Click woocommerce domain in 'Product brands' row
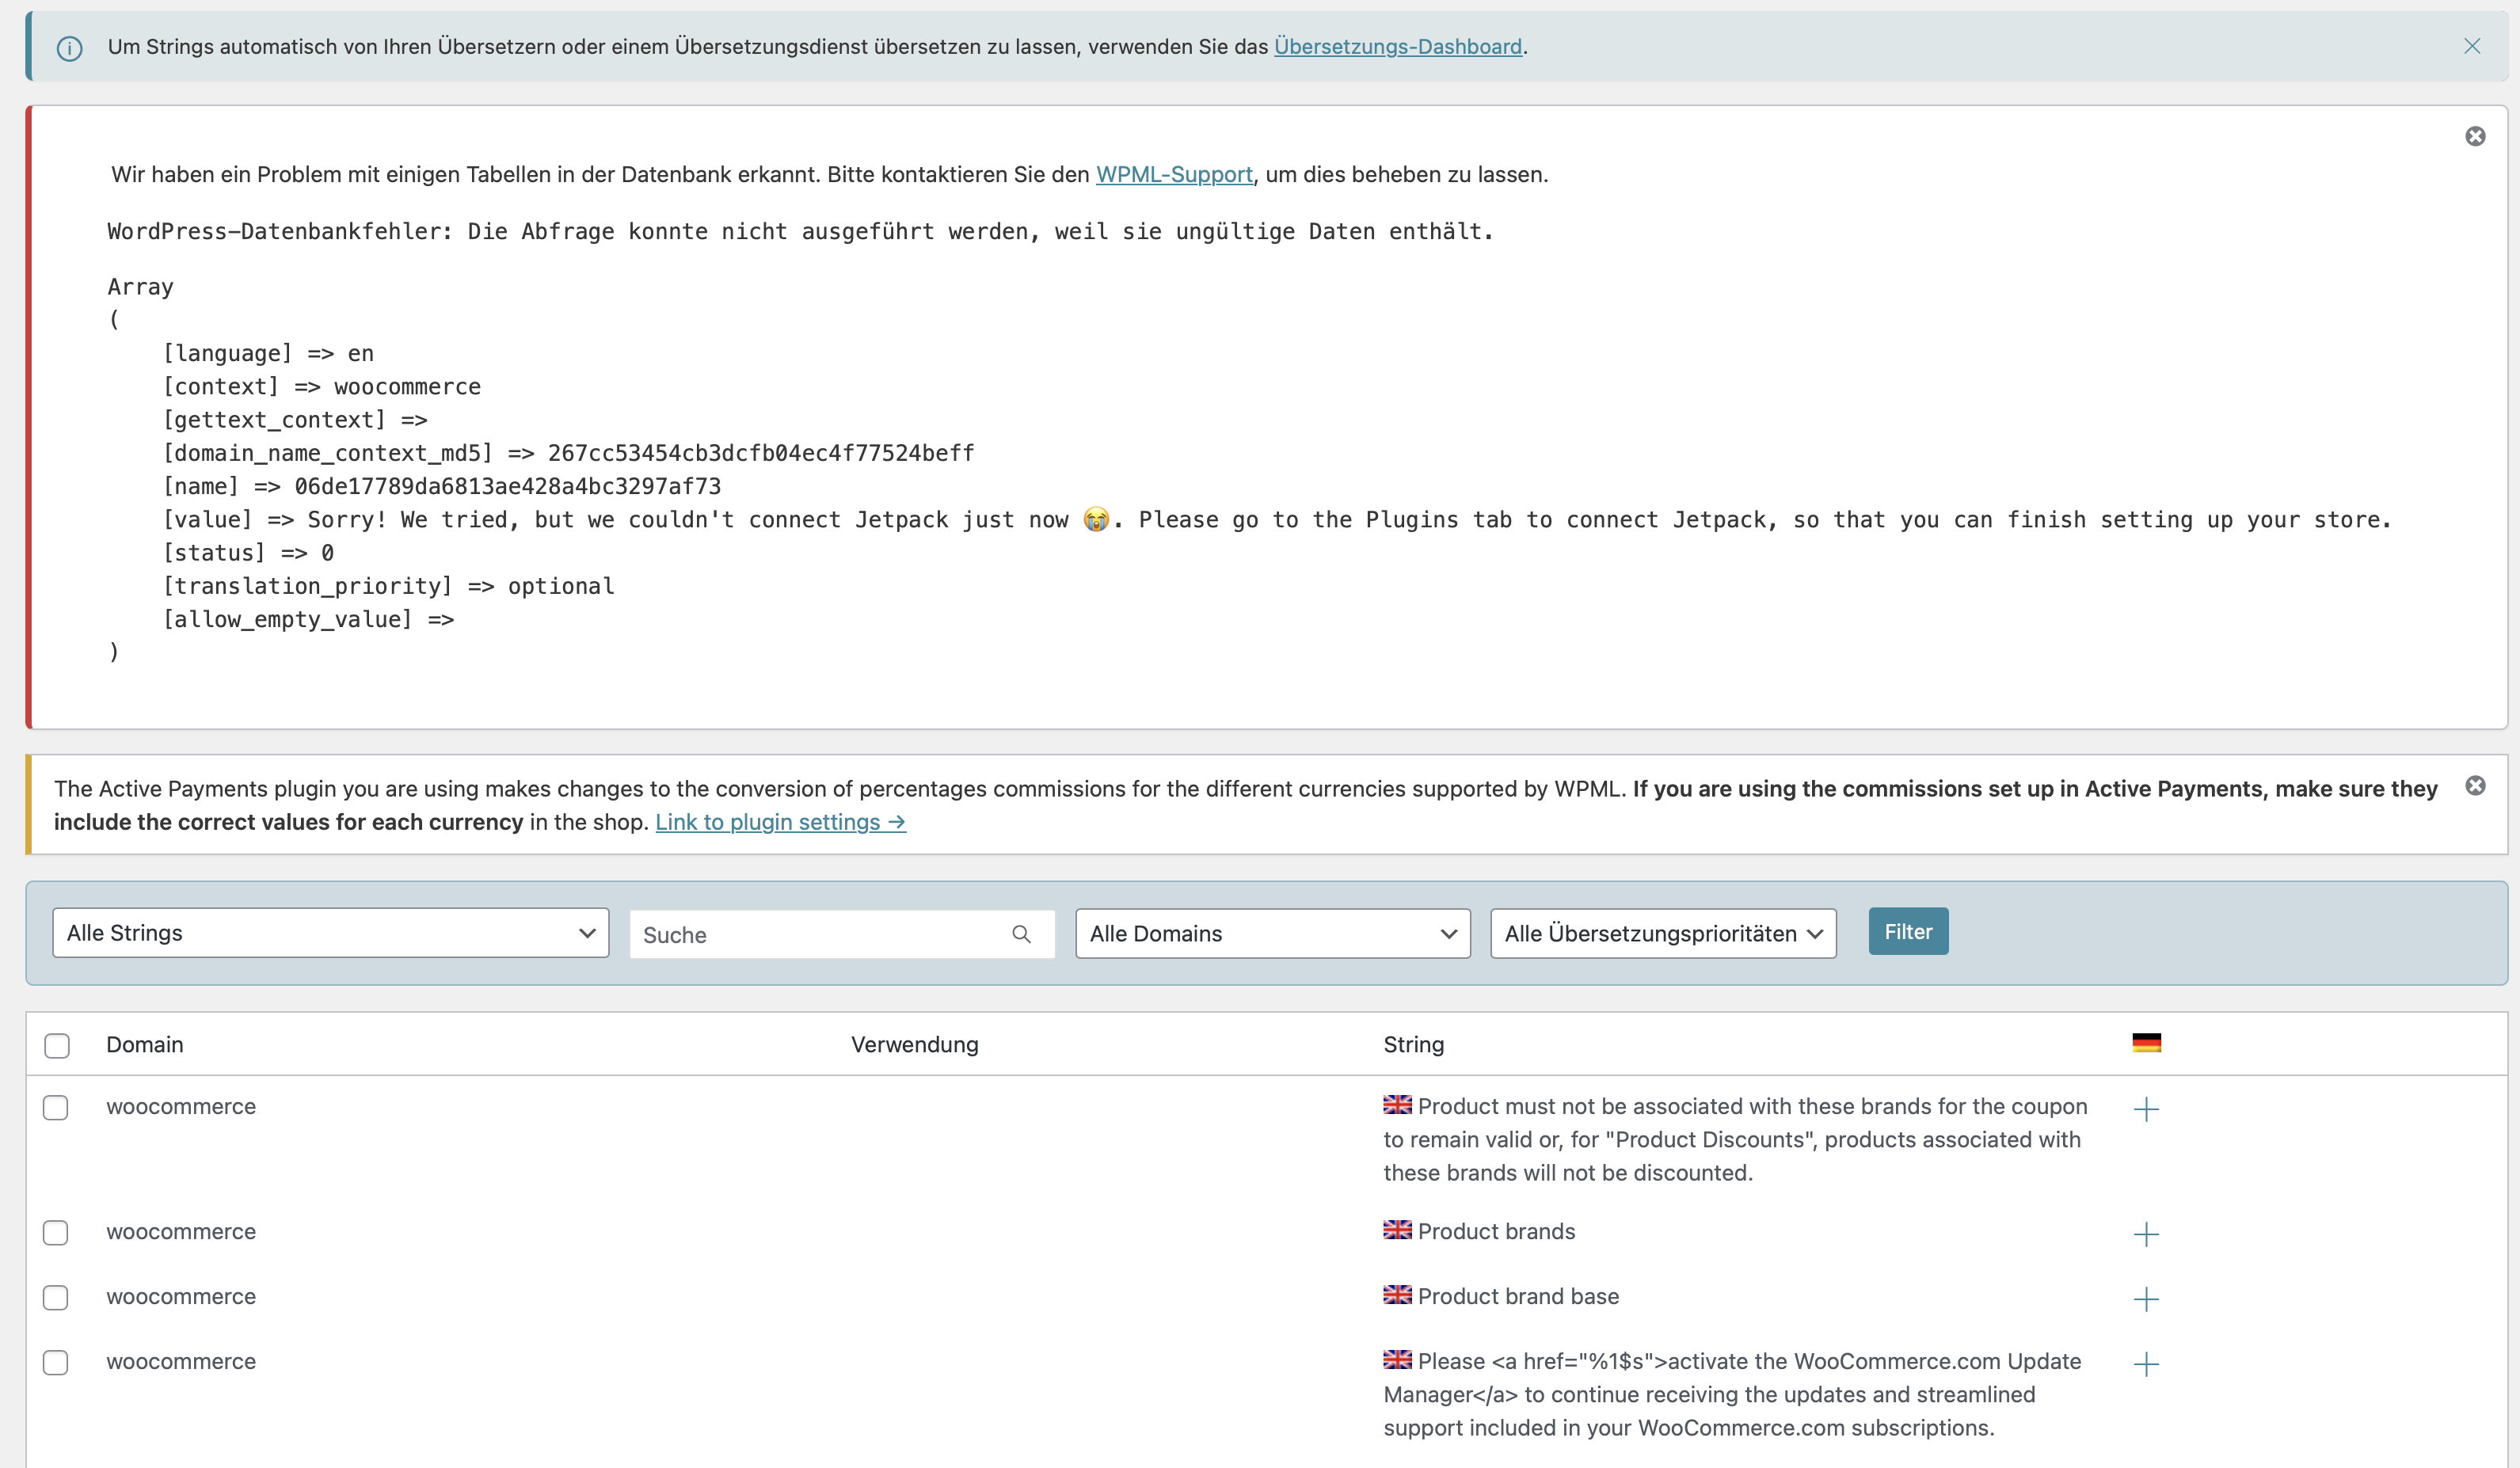The image size is (2520, 1468). pos(181,1232)
